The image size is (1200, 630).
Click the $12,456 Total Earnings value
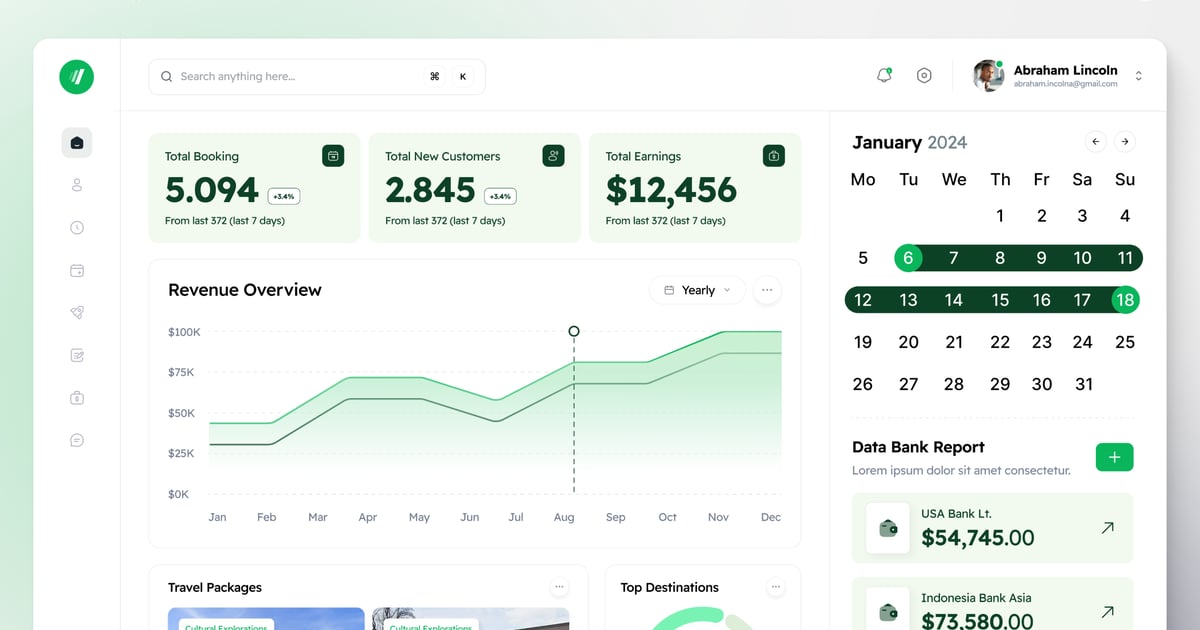point(671,189)
